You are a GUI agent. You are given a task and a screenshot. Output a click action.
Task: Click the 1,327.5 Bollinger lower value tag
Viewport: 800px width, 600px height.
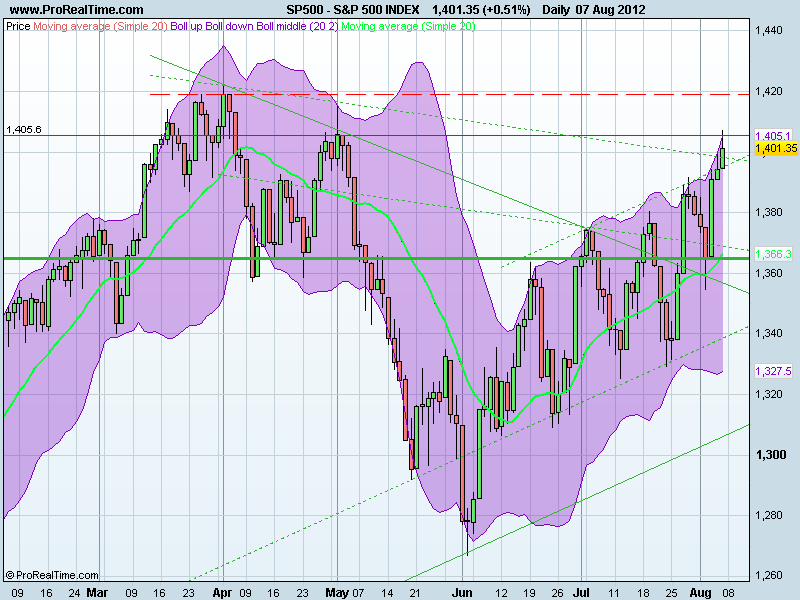[773, 371]
